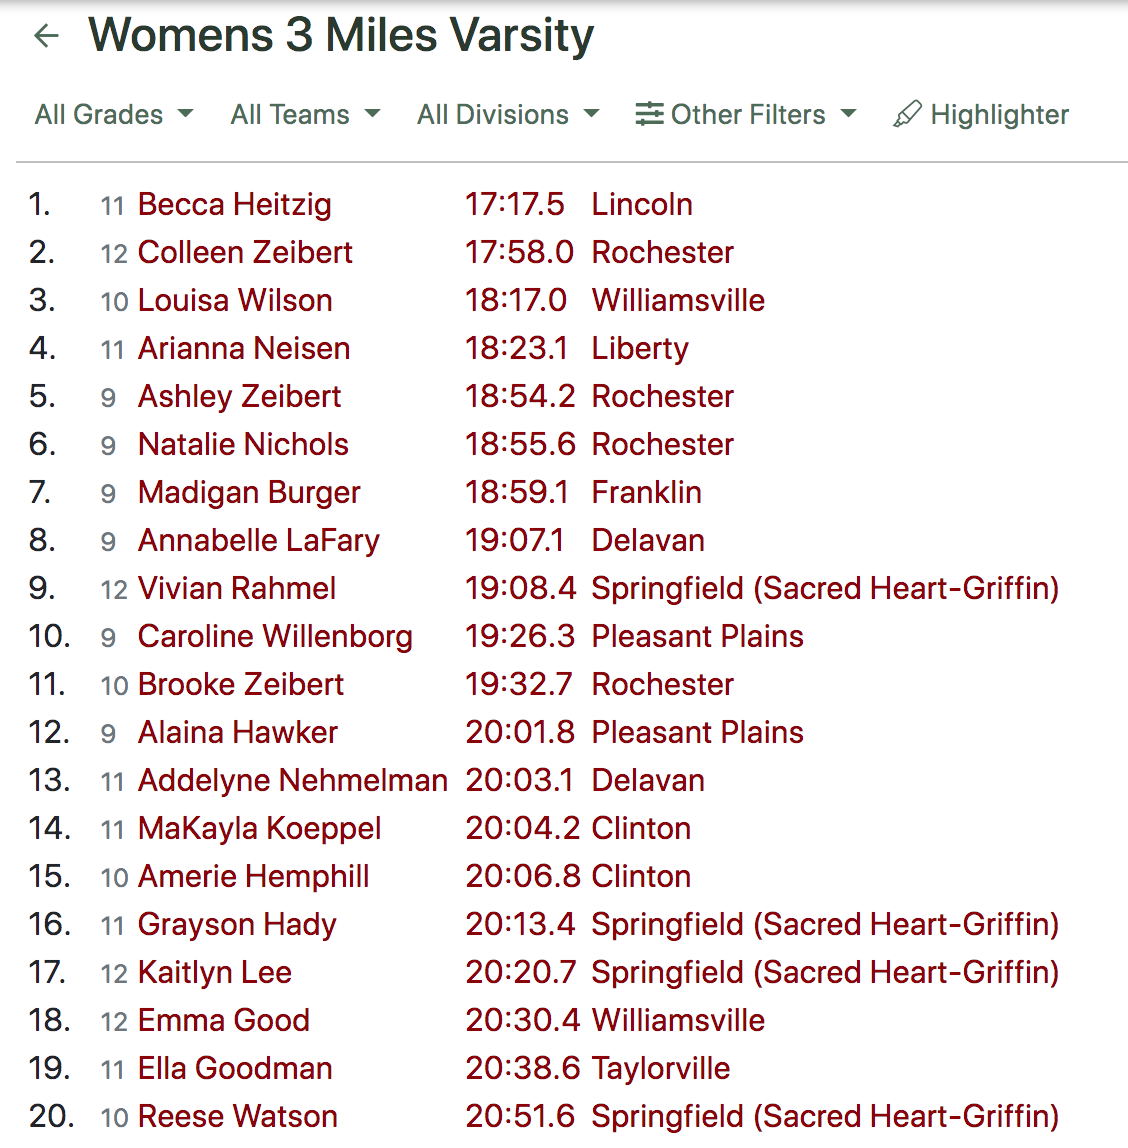The width and height of the screenshot is (1128, 1148).
Task: Select the Lincoln team link
Action: (x=642, y=204)
